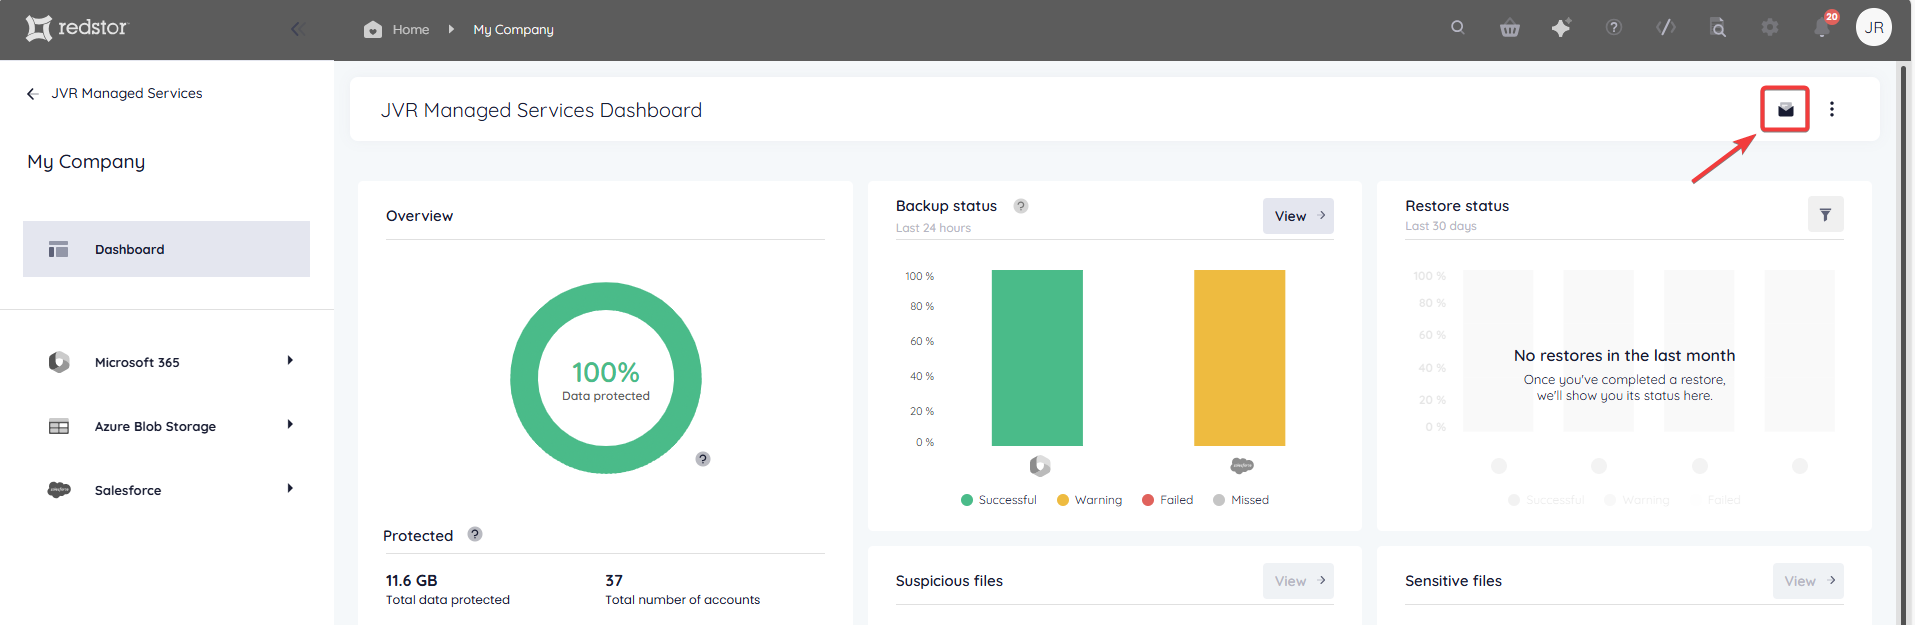Viewport: 1915px width, 625px height.
Task: Click the Microsoft 365 sidebar icon
Action: pyautogui.click(x=59, y=362)
